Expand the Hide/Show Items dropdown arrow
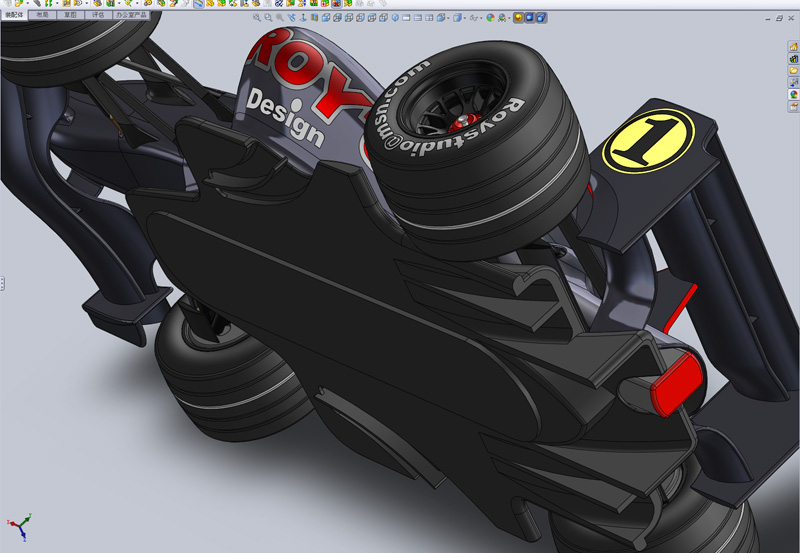 click(481, 18)
